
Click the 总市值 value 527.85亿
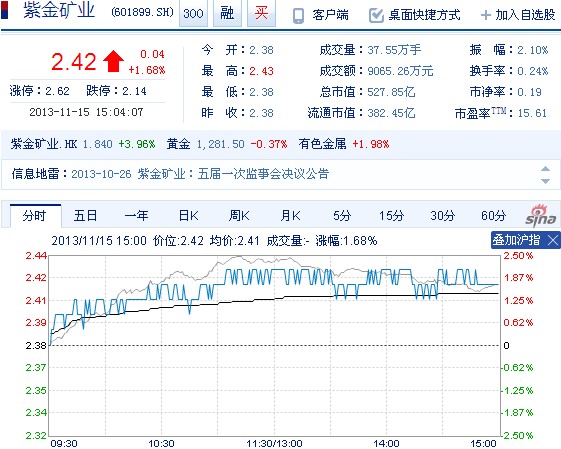[391, 92]
